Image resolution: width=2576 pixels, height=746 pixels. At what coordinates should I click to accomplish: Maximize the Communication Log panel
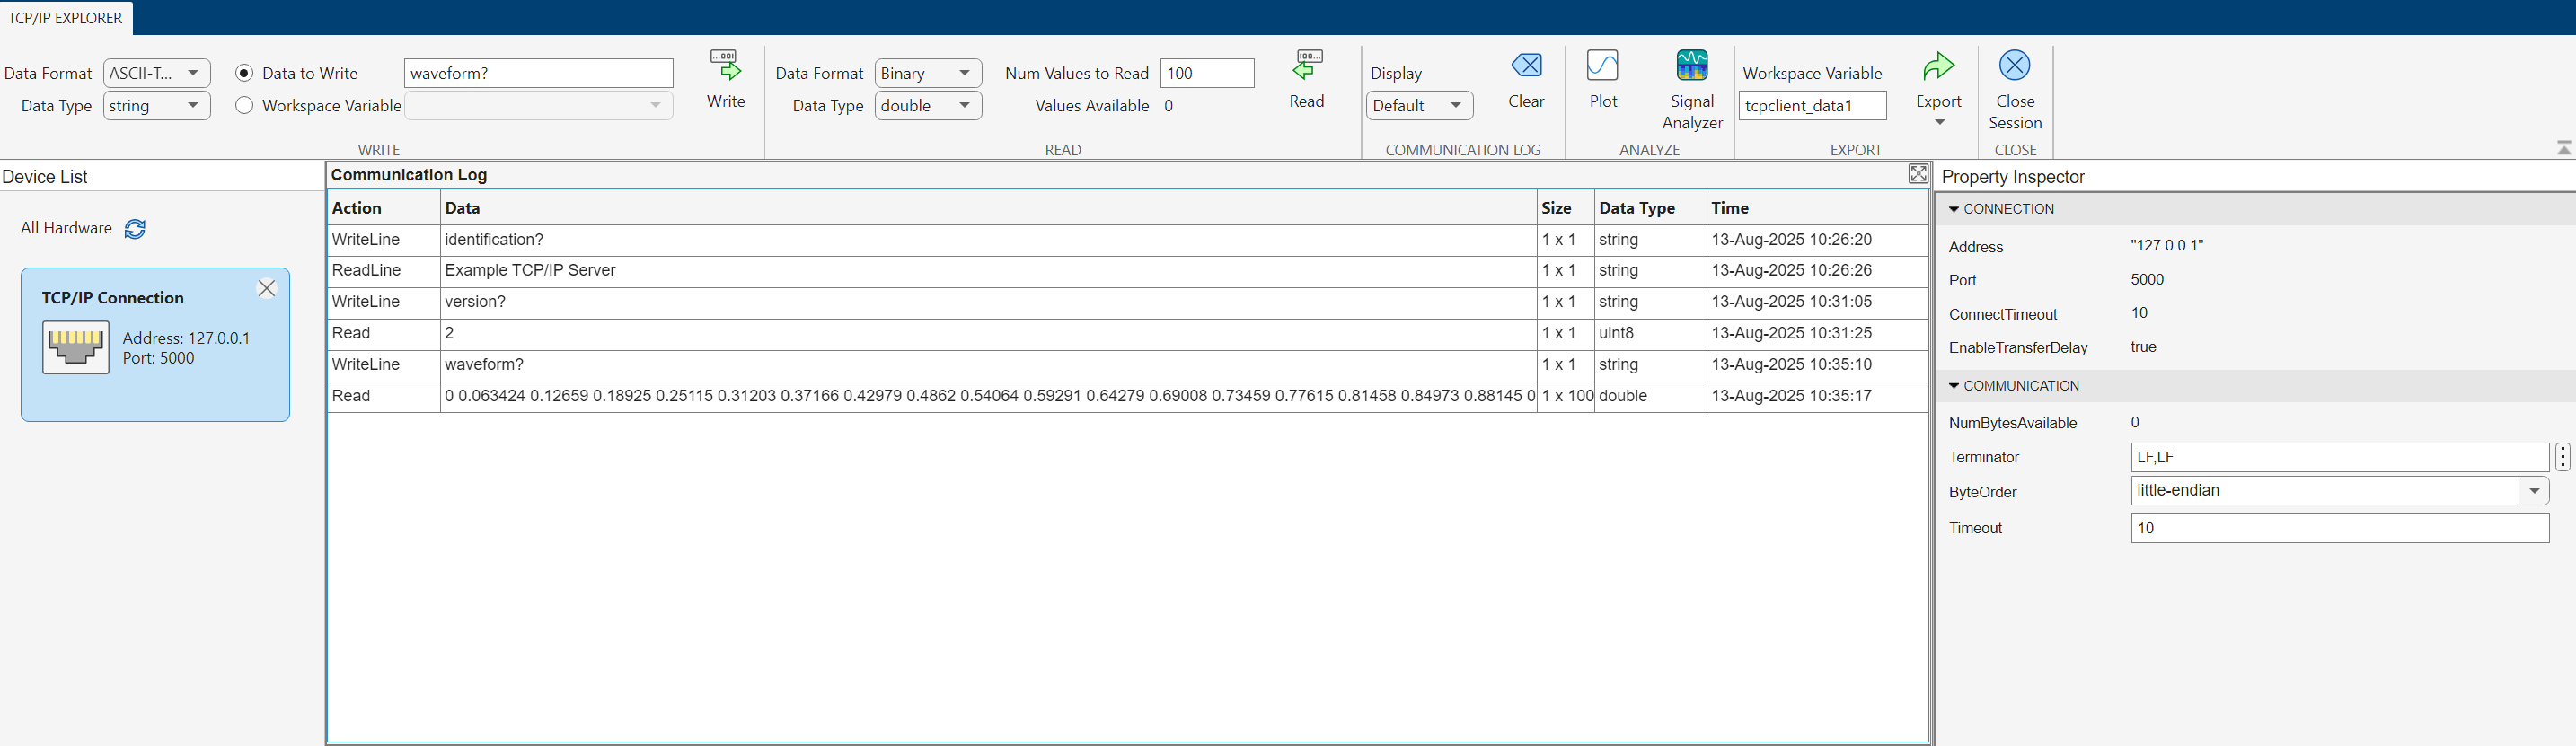tap(1918, 174)
